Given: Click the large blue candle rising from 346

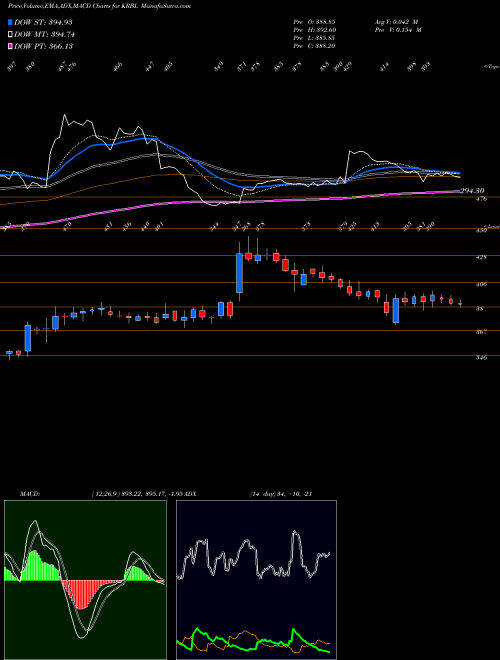Looking at the screenshot, I should [x=28, y=338].
